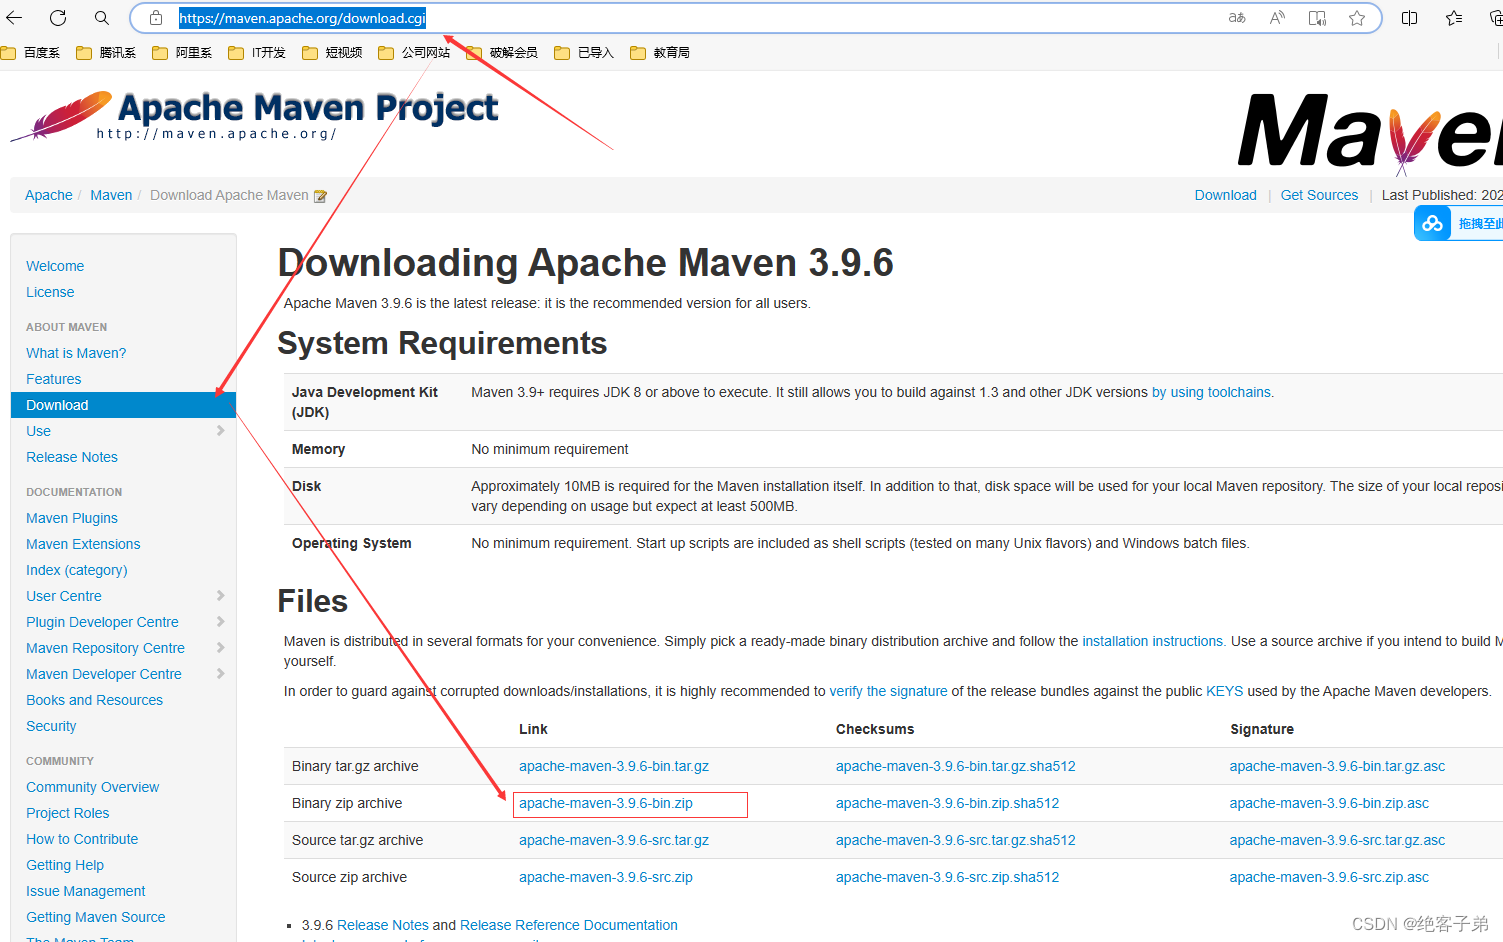Open the favorites list icon
Screen dimensions: 1503x942
coord(1454,18)
